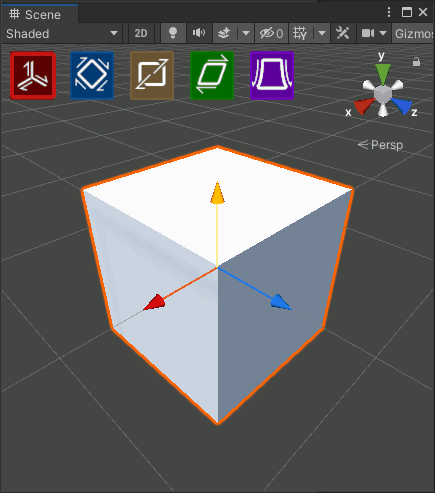
Task: Open the Gizmos menu
Action: [x=413, y=33]
